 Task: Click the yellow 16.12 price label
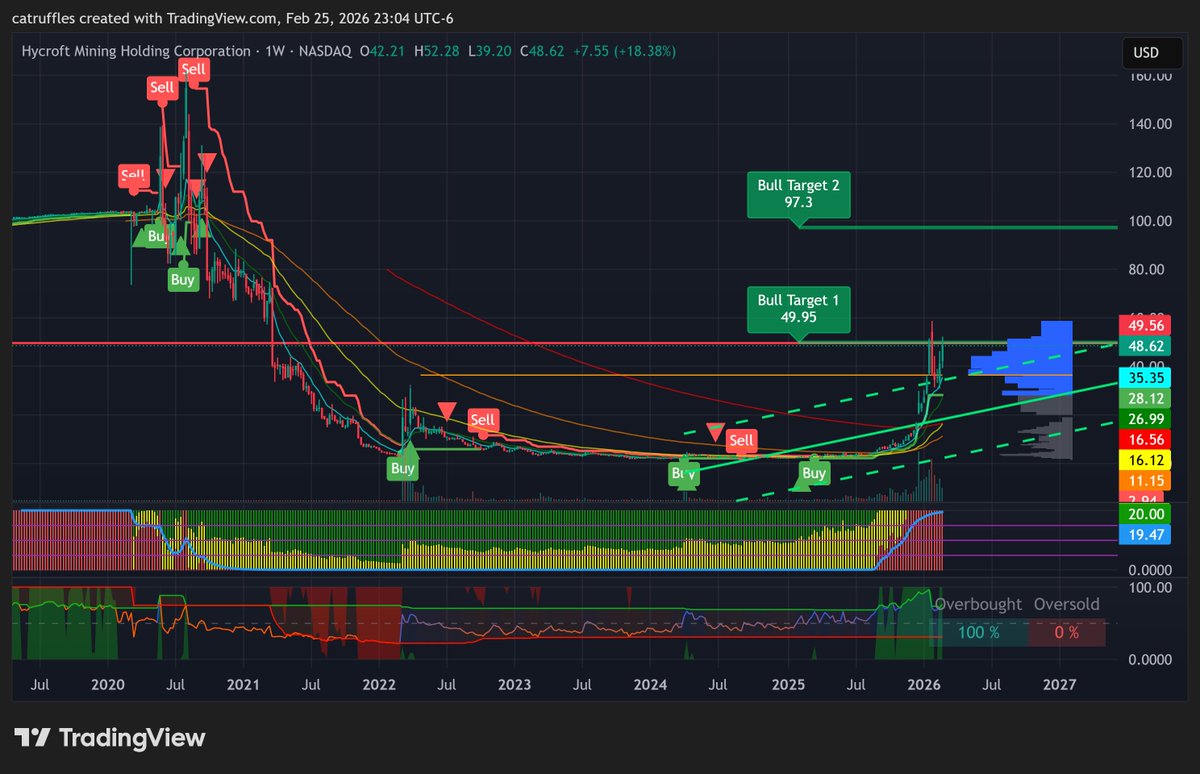[x=1143, y=461]
